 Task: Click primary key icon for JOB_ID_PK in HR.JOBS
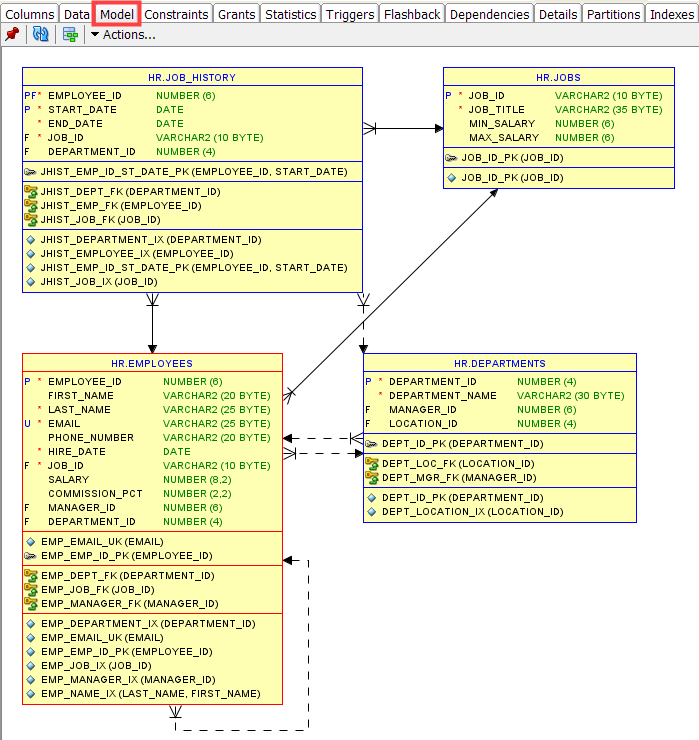(x=451, y=158)
